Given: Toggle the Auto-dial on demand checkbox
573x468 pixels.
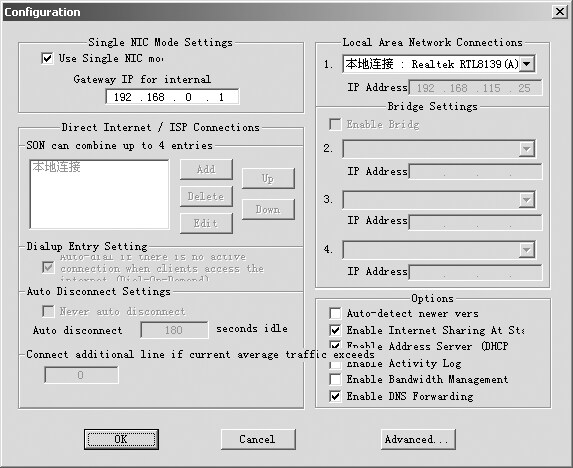Looking at the screenshot, I should pyautogui.click(x=48, y=267).
